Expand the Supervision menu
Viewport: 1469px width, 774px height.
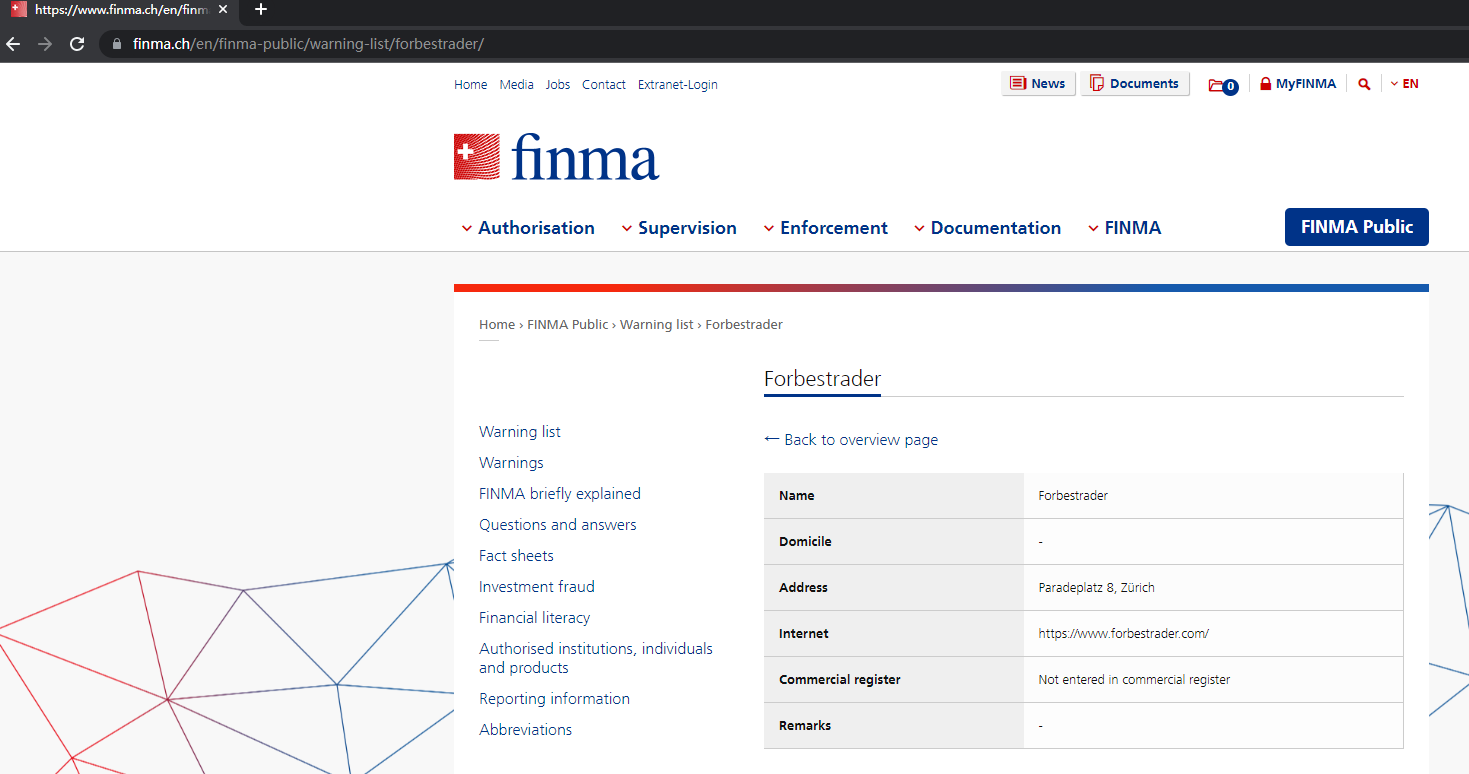(x=678, y=228)
